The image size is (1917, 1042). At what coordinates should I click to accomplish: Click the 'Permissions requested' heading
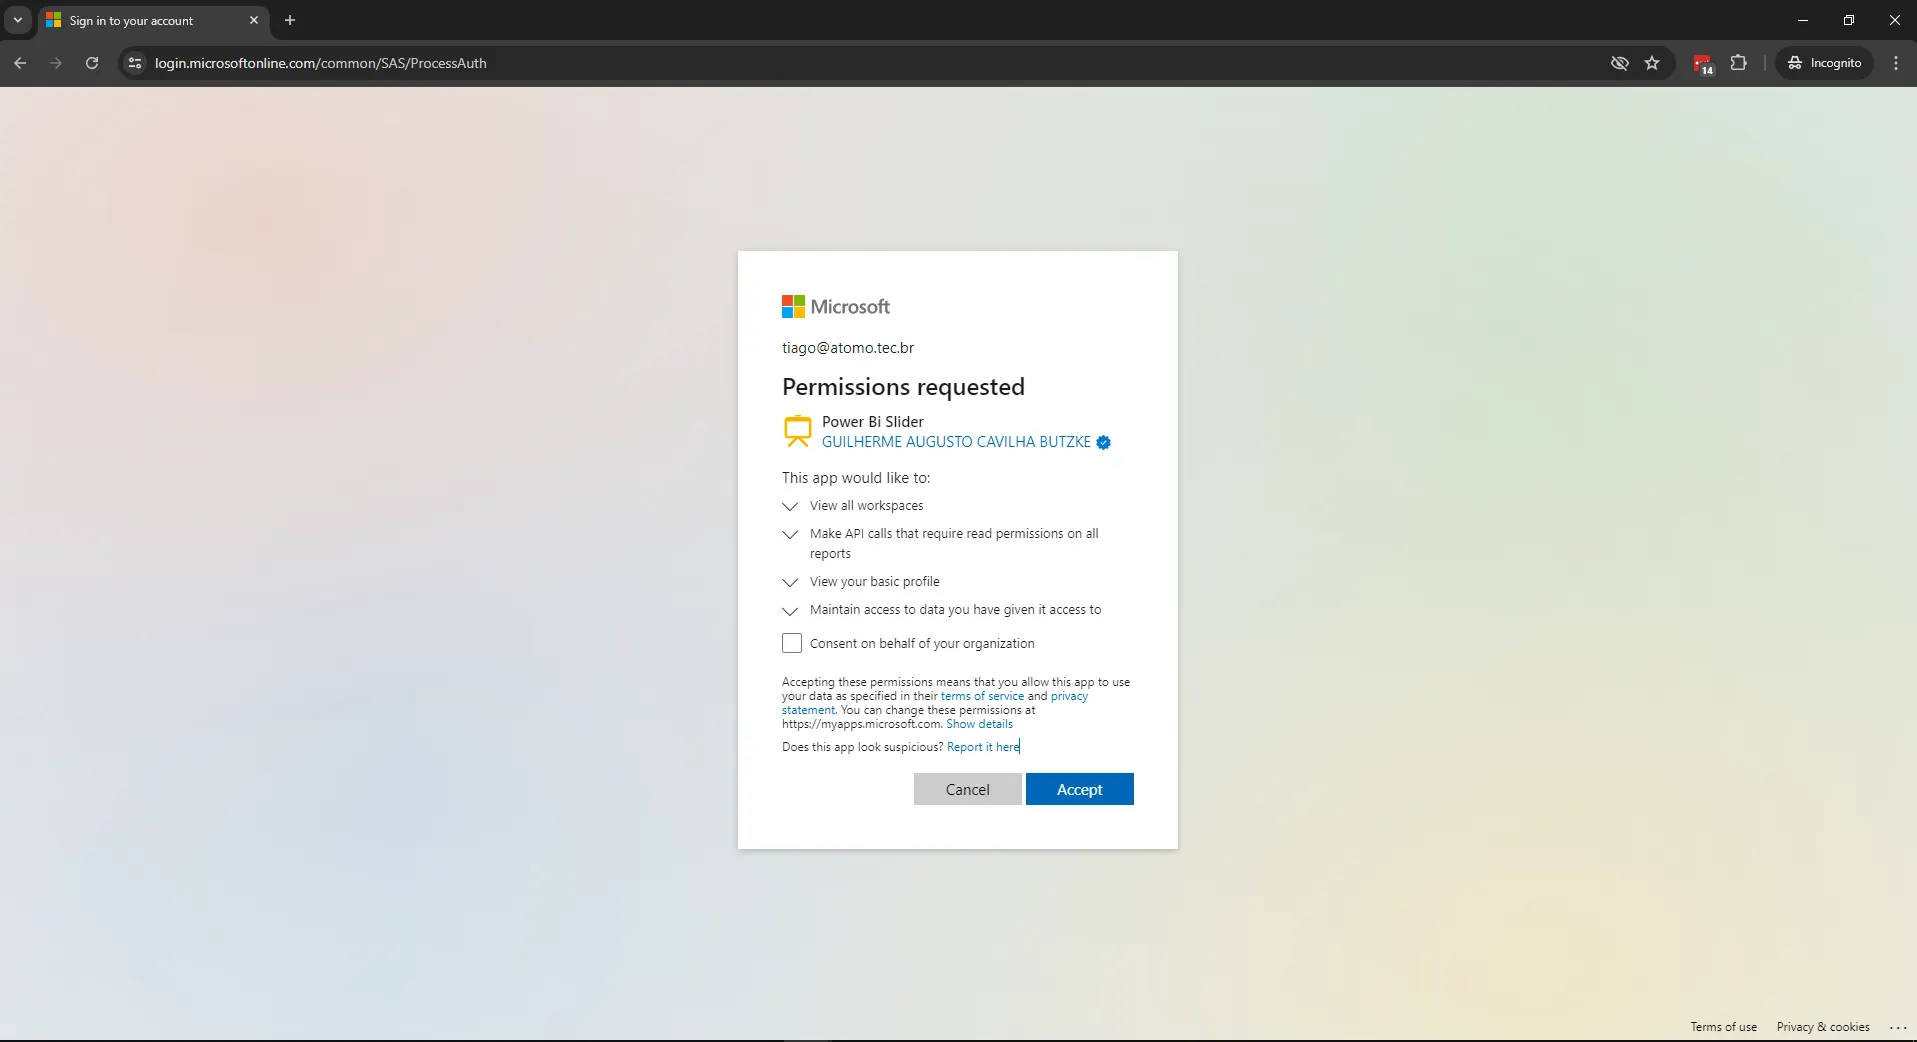coord(903,387)
